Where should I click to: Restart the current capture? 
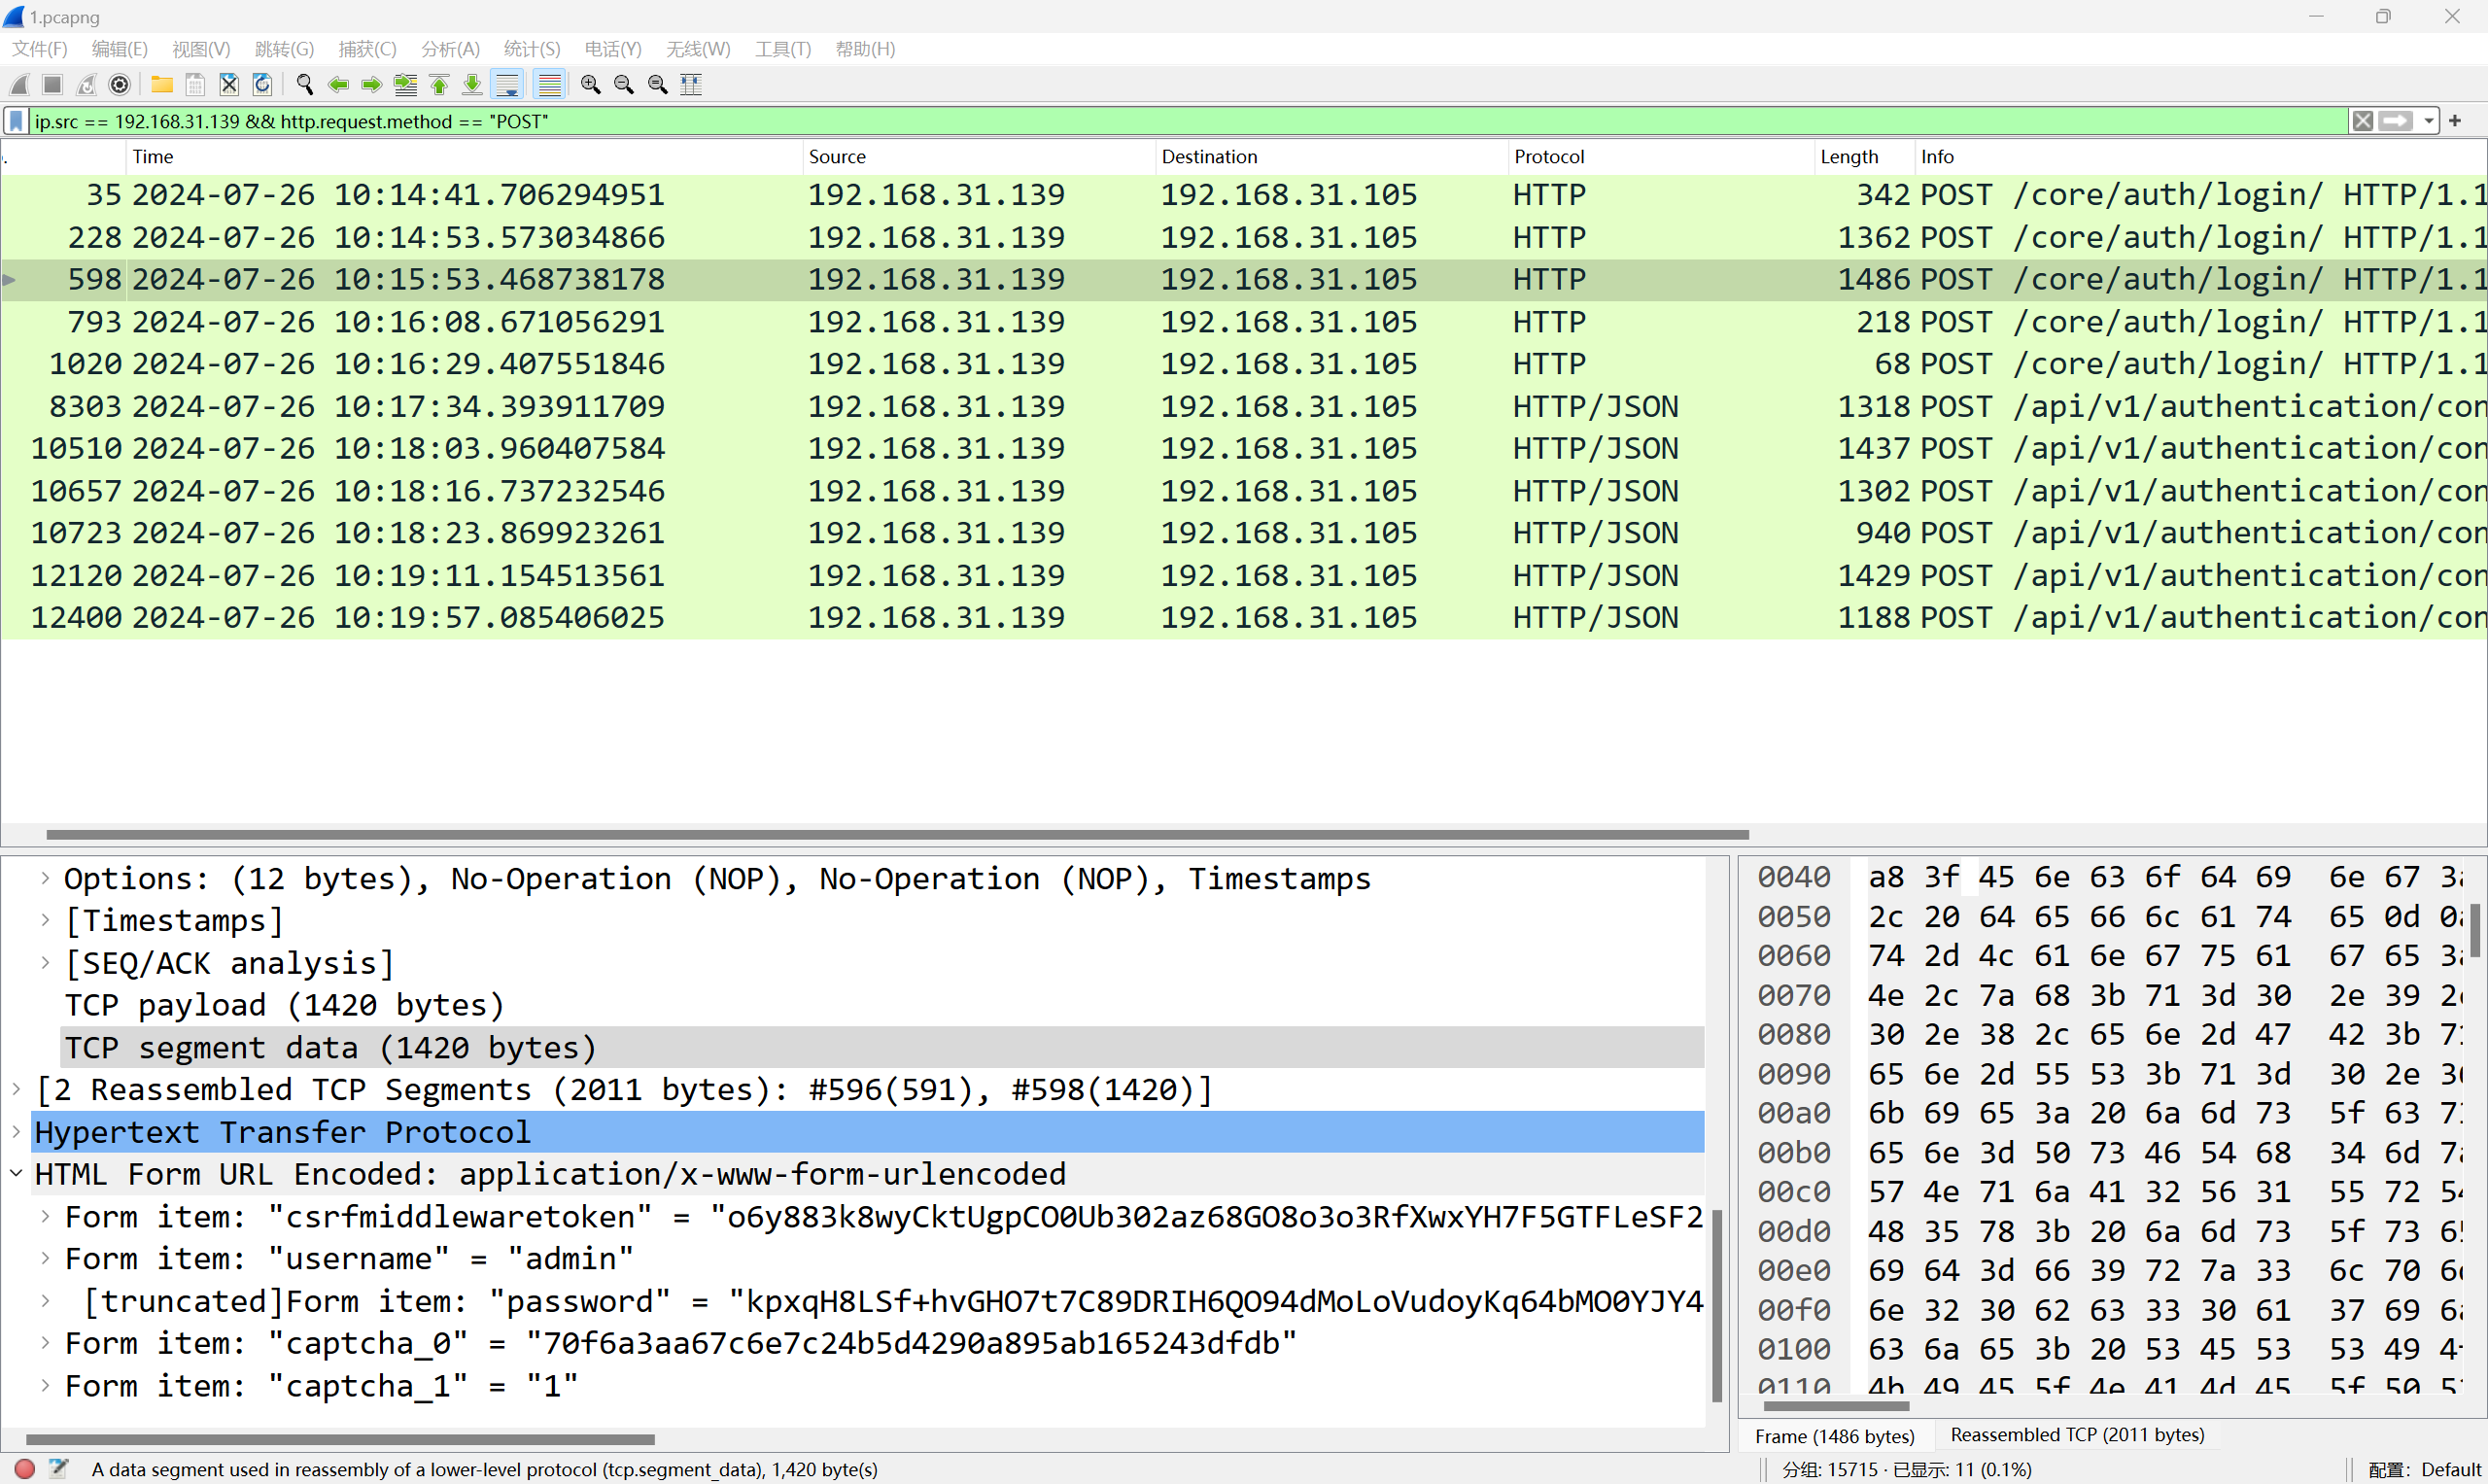coord(87,85)
